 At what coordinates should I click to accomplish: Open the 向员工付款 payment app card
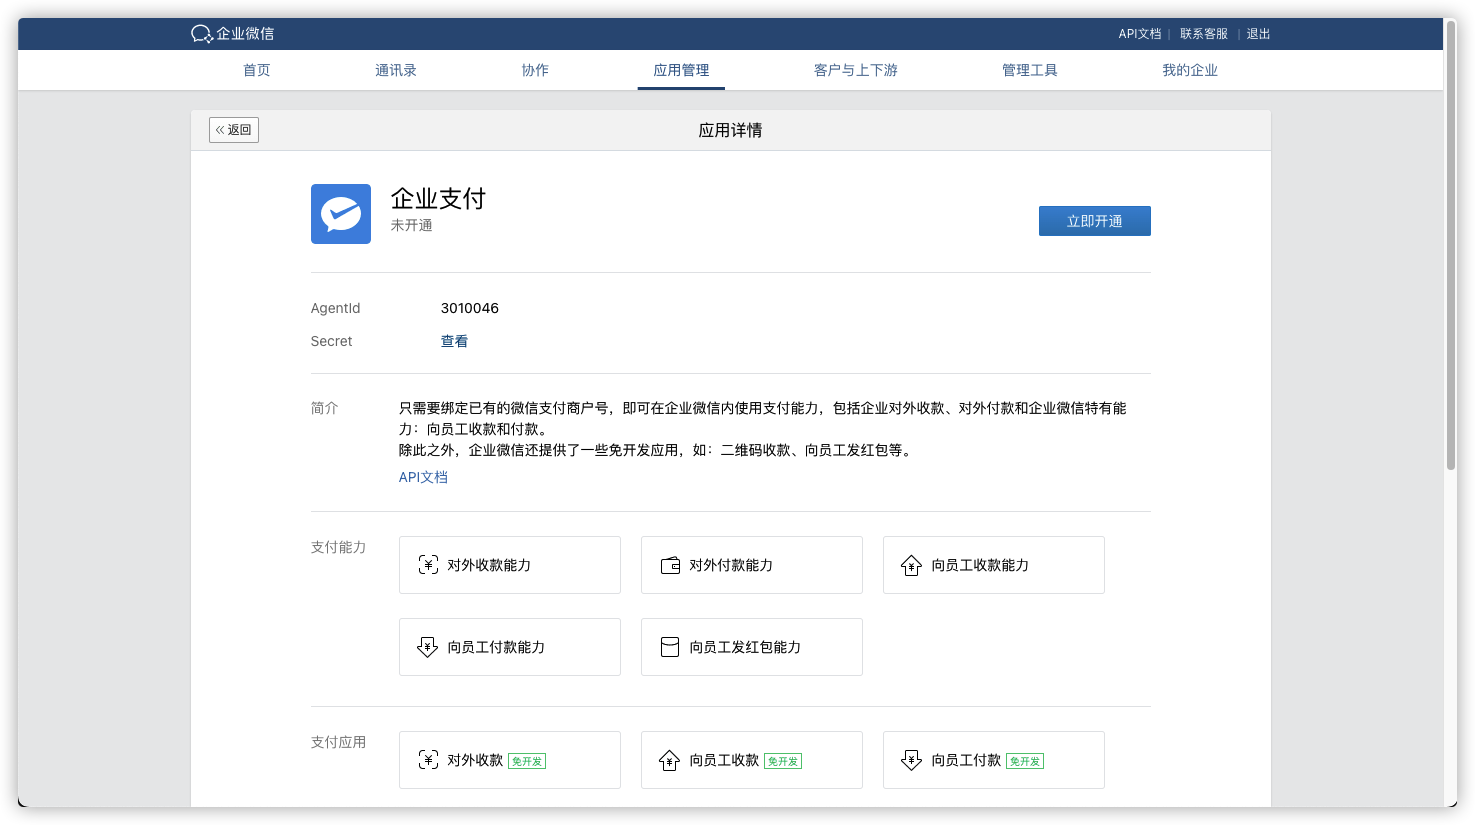[994, 760]
